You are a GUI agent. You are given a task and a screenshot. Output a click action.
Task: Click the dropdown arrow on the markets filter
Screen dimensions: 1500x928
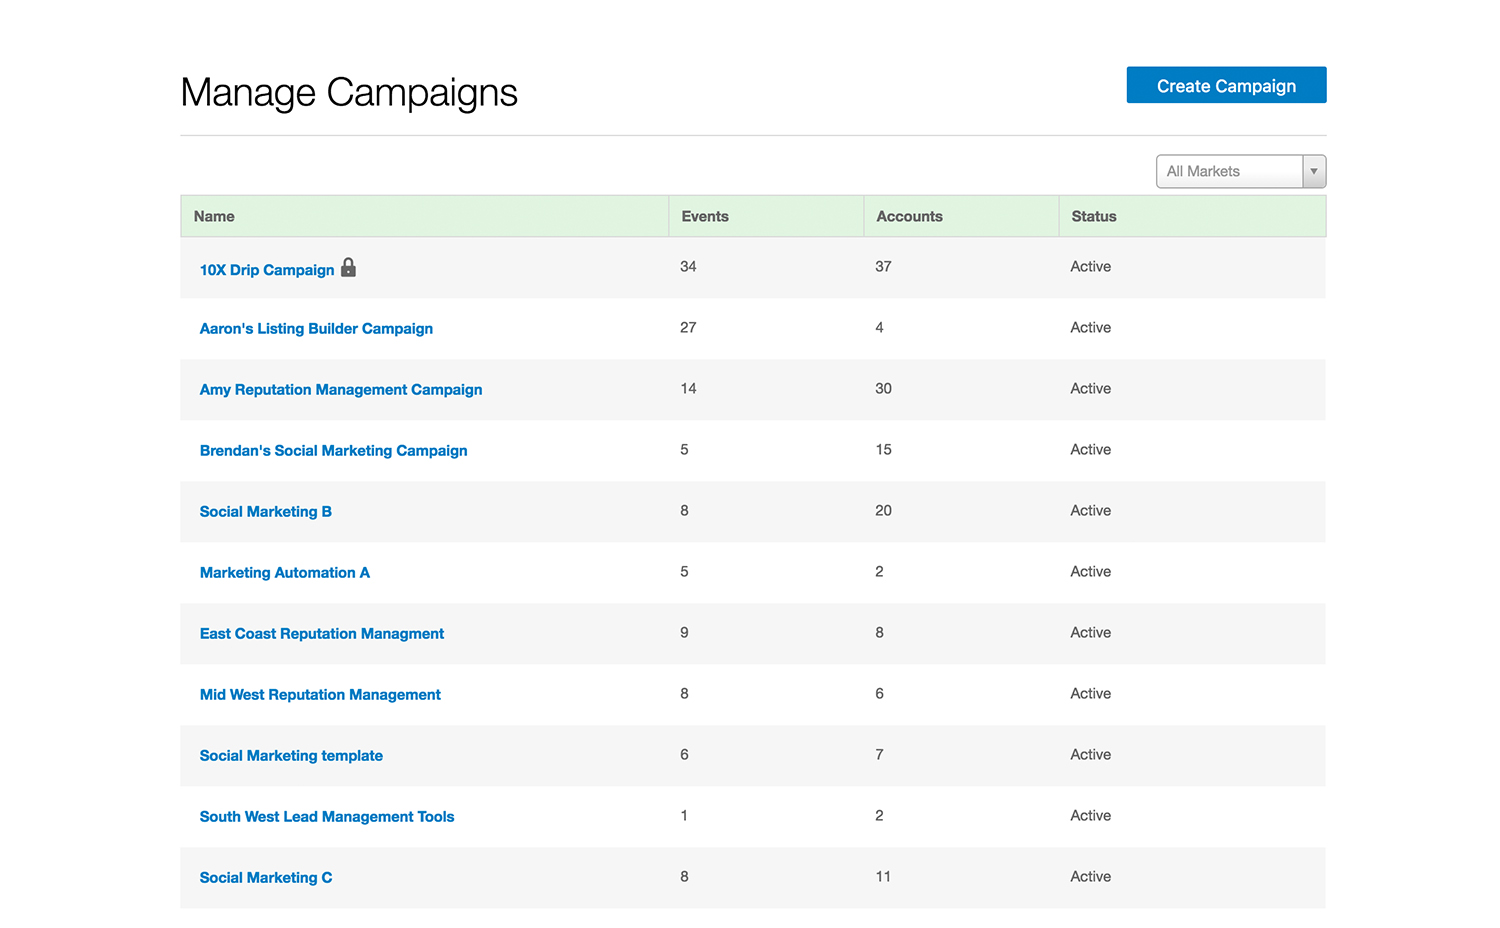1313,171
